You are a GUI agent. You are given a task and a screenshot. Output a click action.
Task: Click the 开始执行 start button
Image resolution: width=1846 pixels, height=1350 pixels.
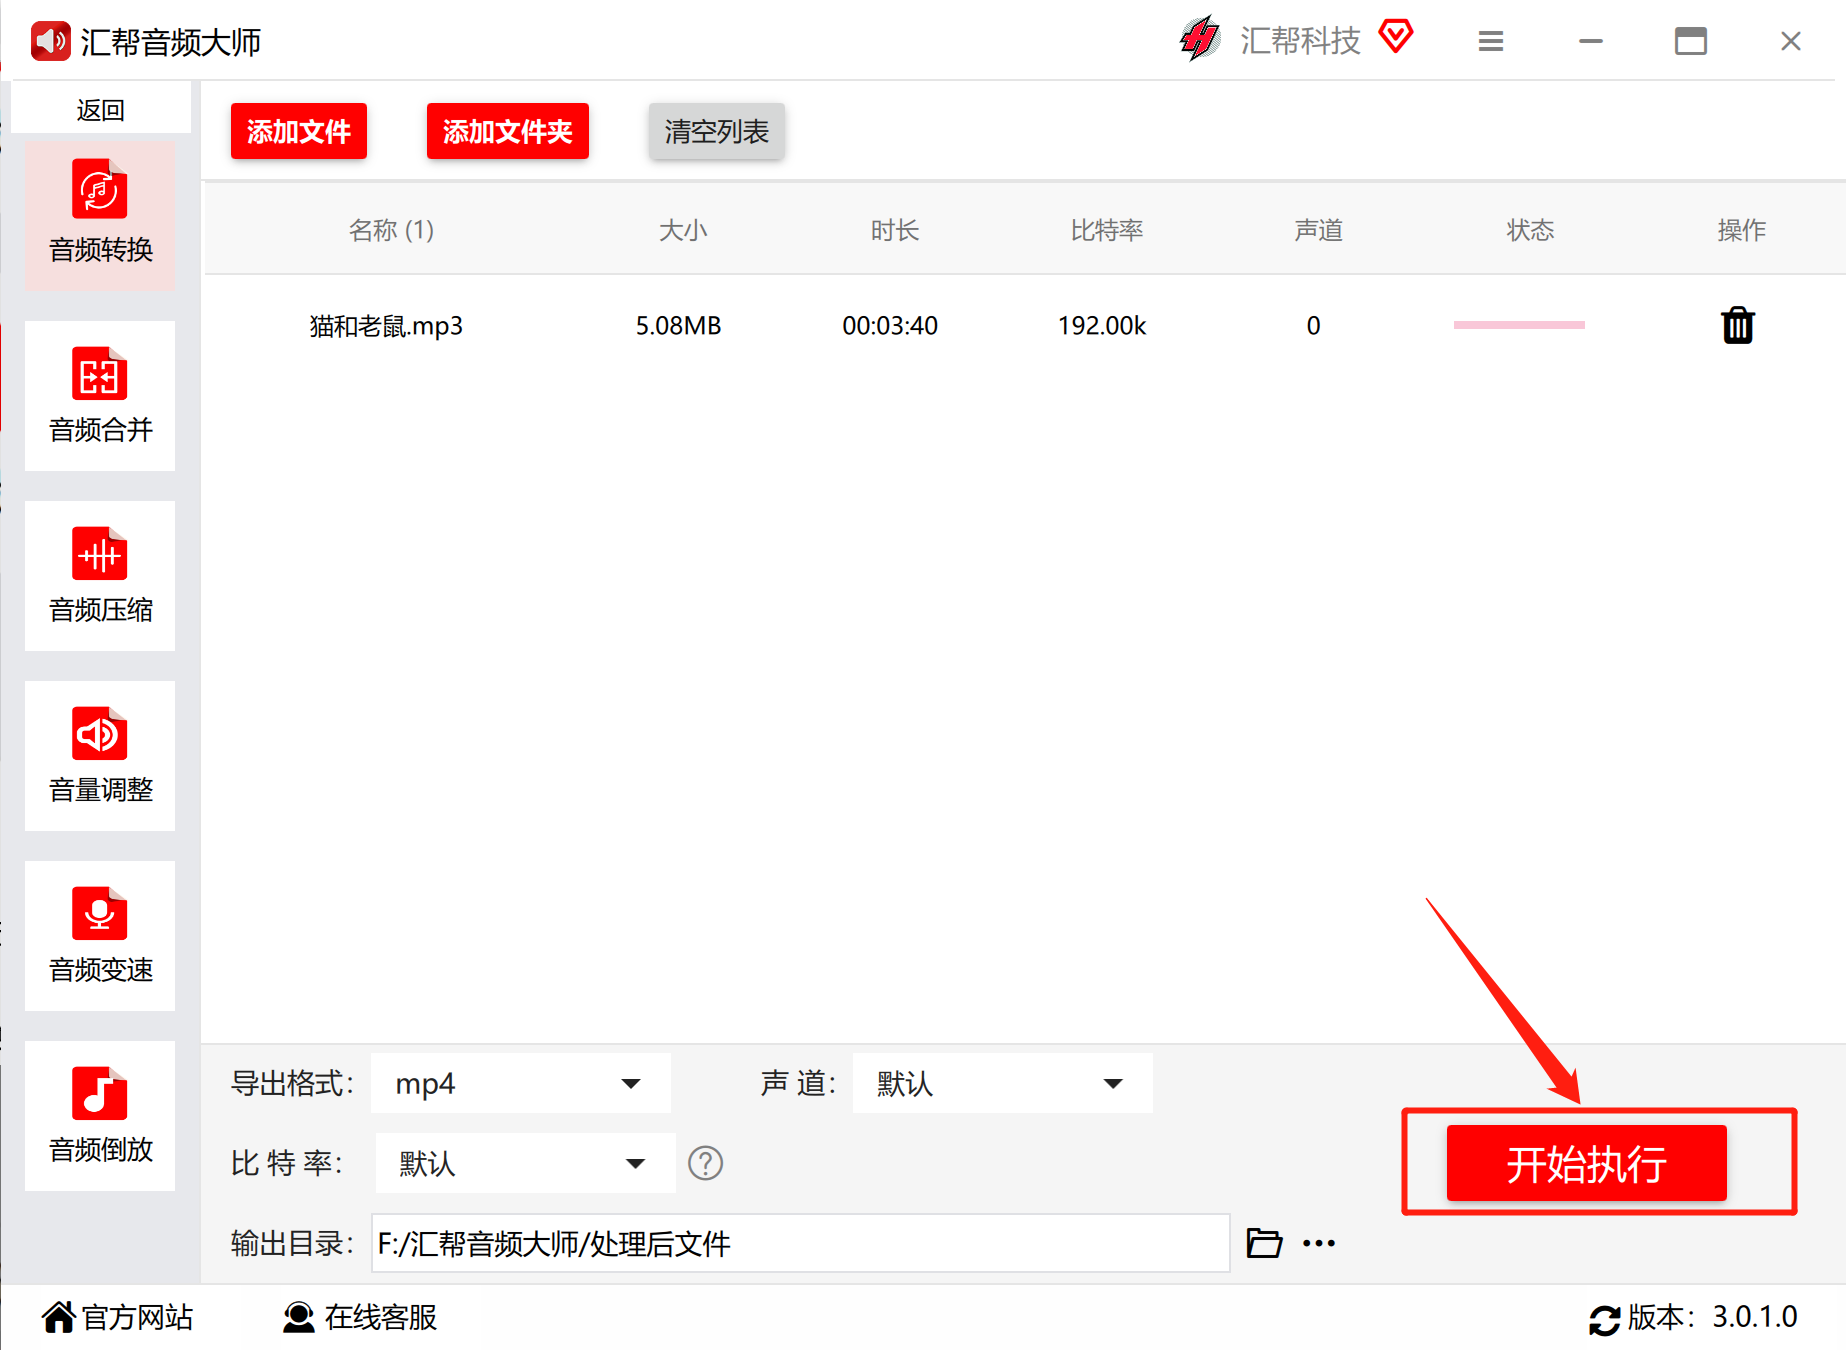click(1587, 1163)
